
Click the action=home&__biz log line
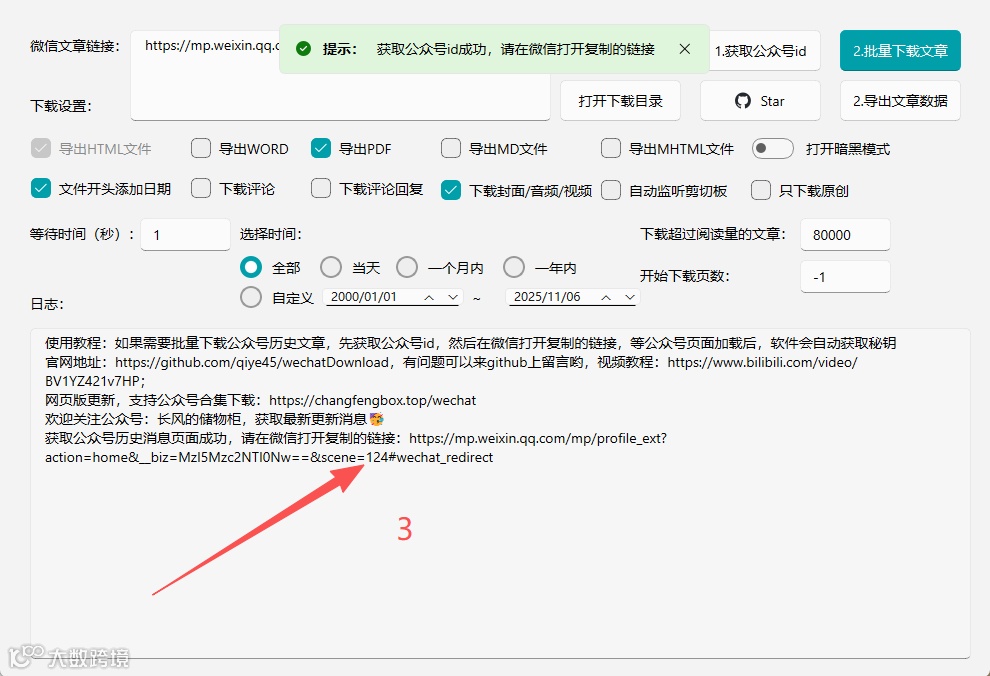click(x=269, y=457)
